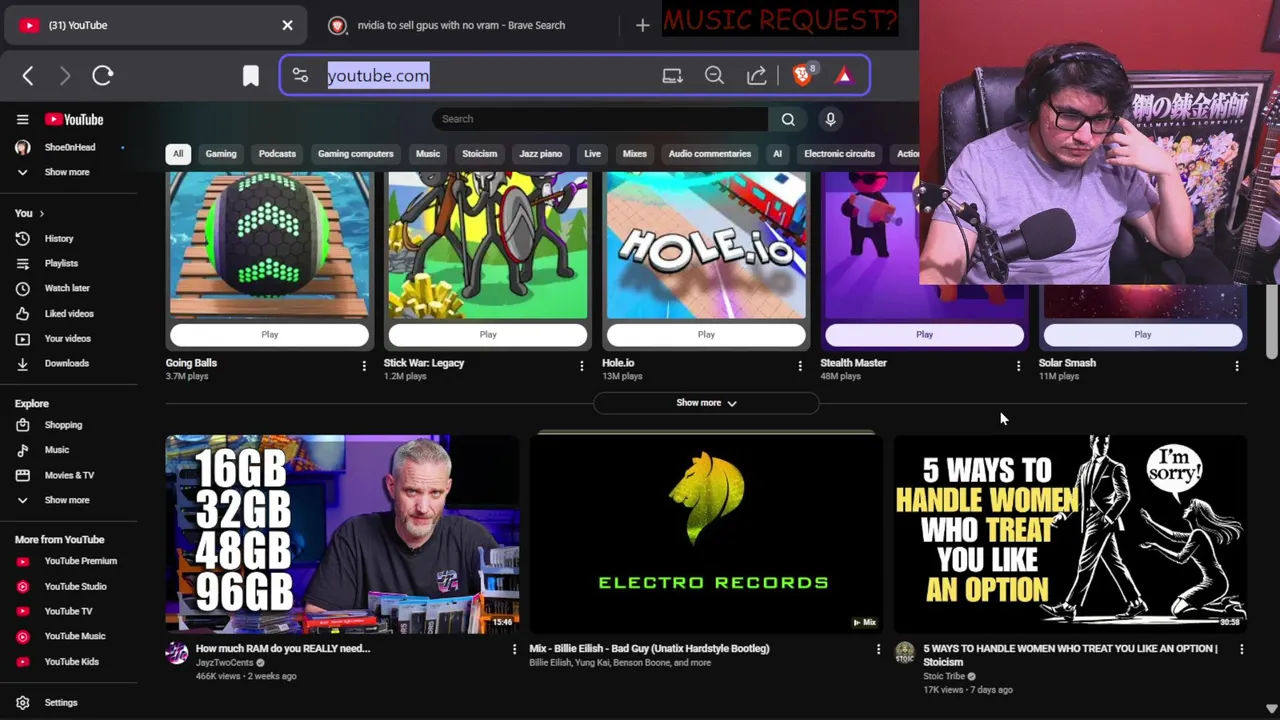Open Watch later in the sidebar

pyautogui.click(x=66, y=288)
